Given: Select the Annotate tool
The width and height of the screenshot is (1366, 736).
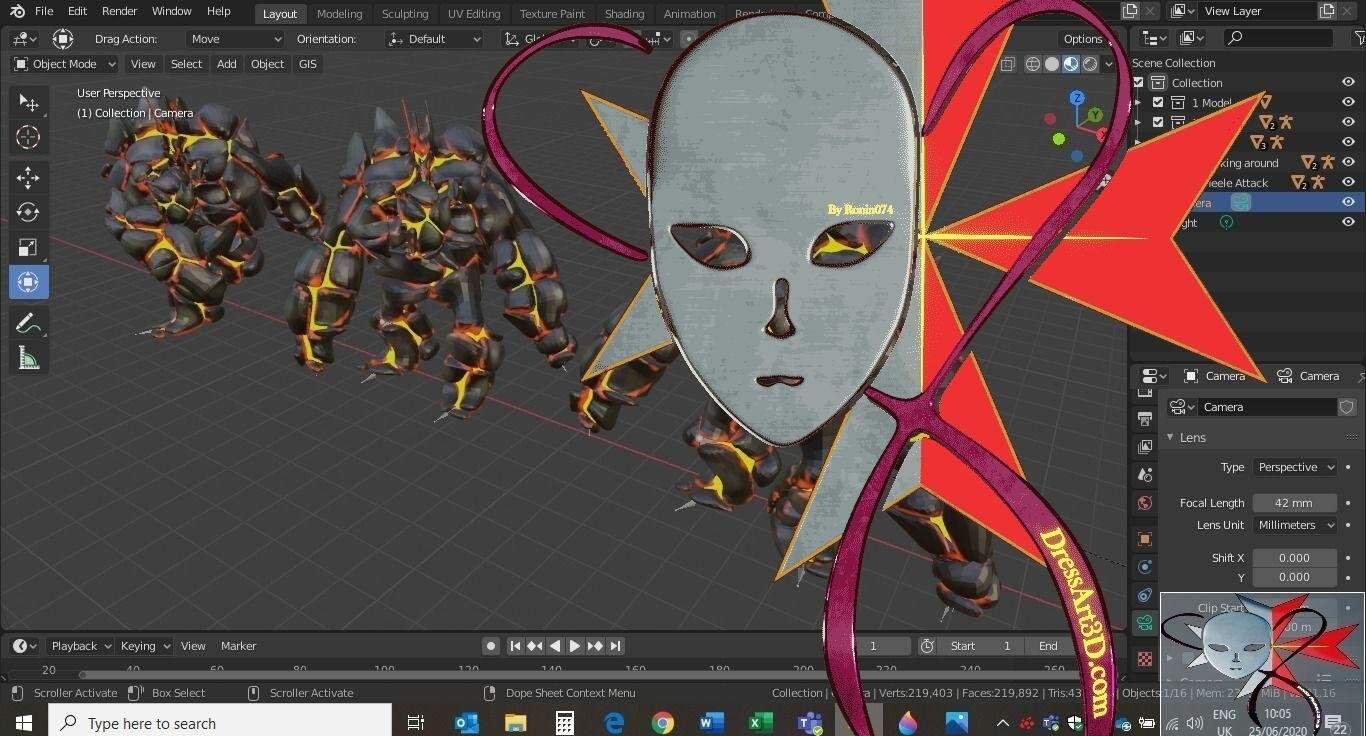Looking at the screenshot, I should click(x=29, y=323).
